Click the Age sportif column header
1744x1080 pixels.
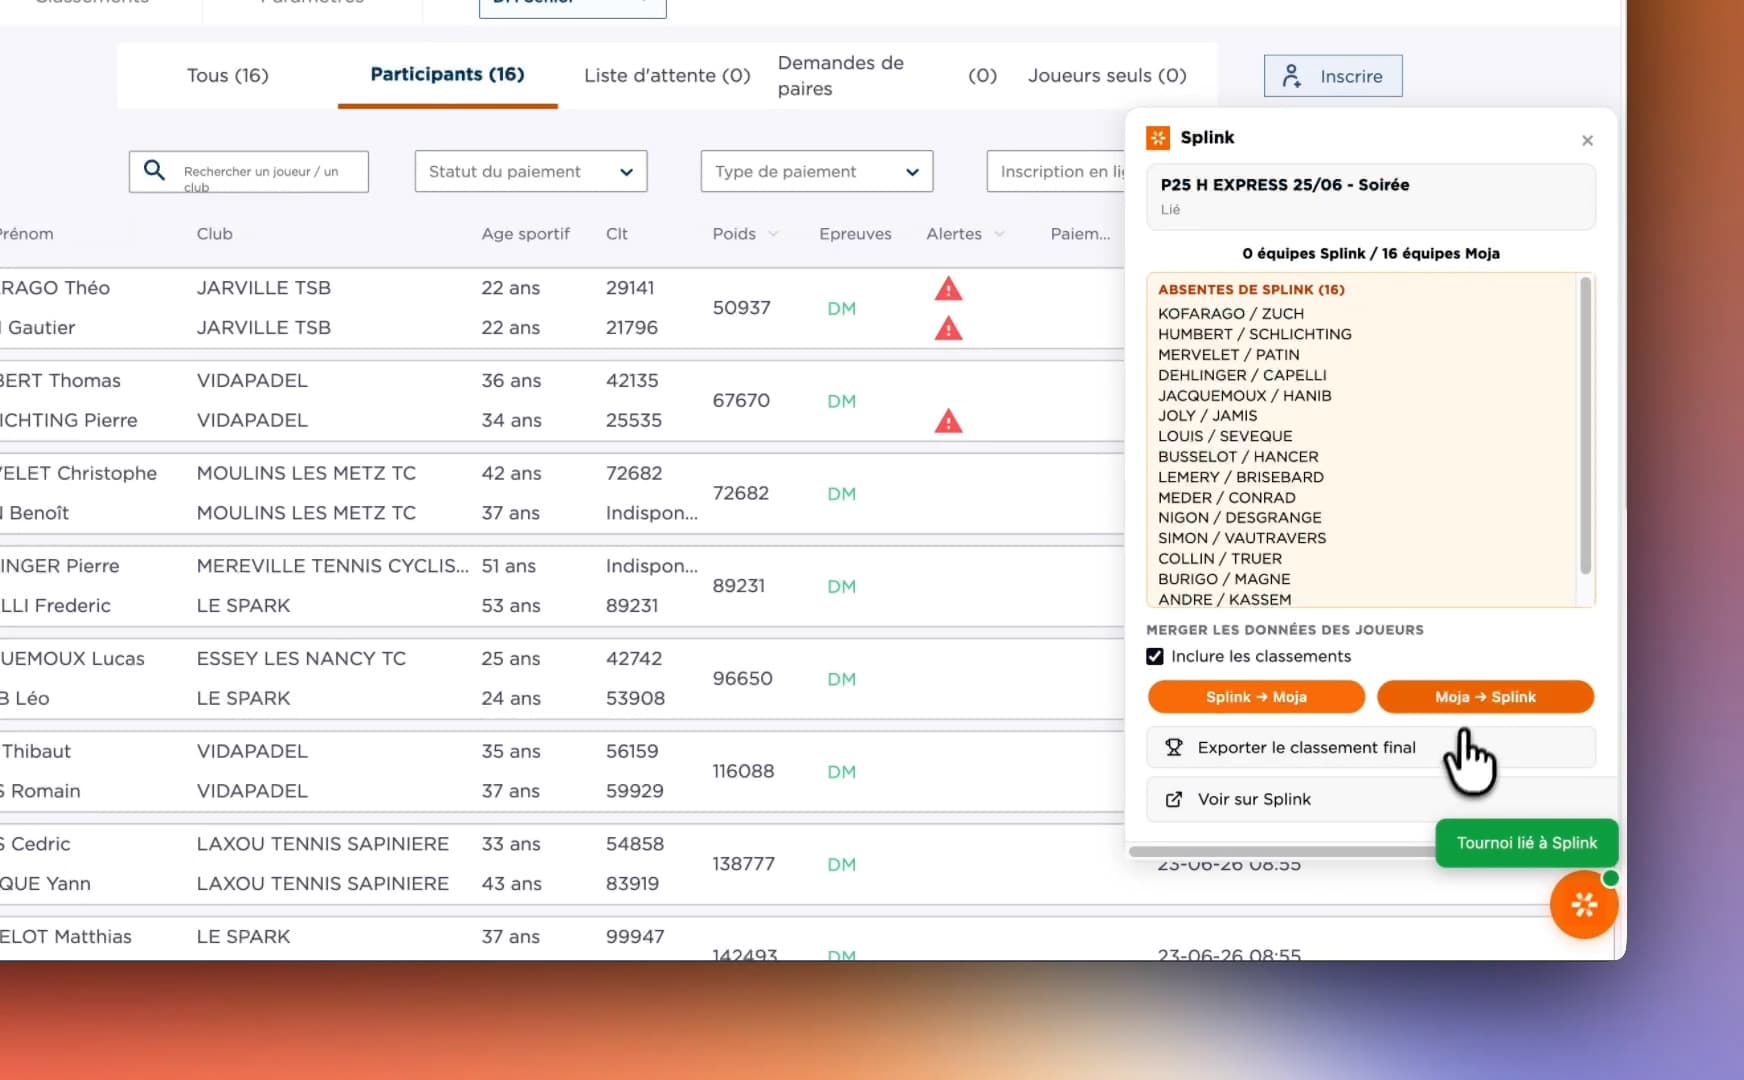tap(525, 234)
